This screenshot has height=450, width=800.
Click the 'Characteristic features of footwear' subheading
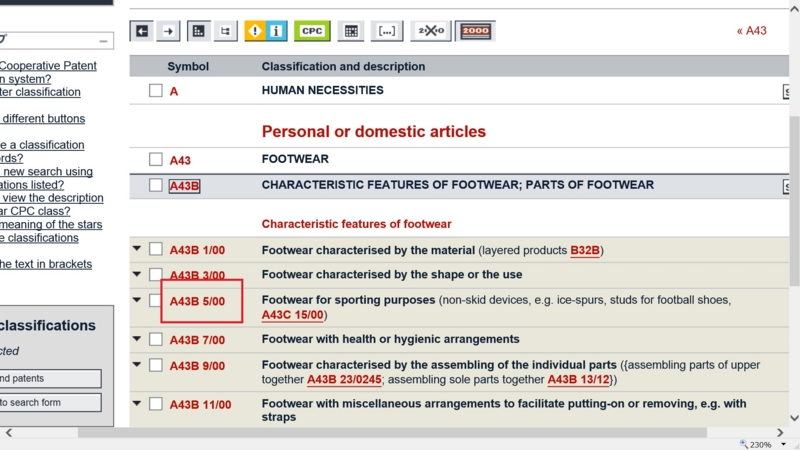pos(356,224)
